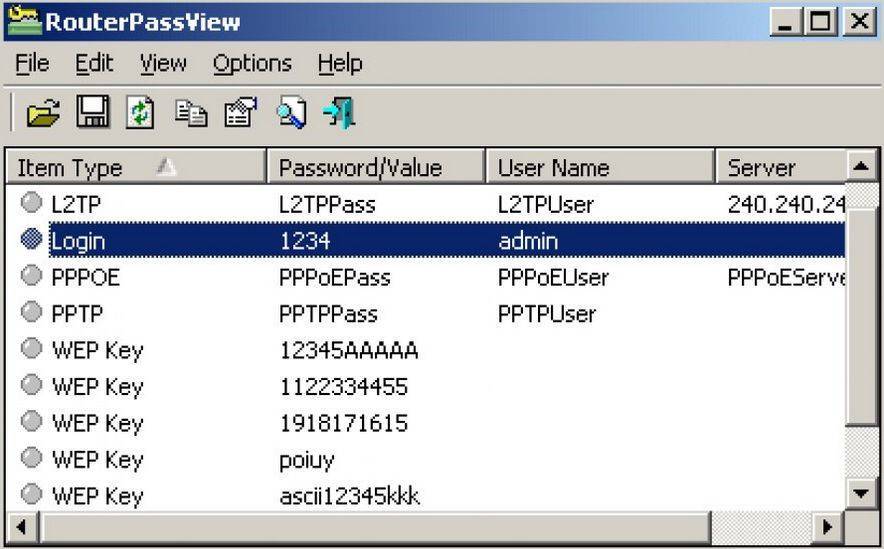This screenshot has width=884, height=549.
Task: Click the Exit door icon
Action: 339,113
